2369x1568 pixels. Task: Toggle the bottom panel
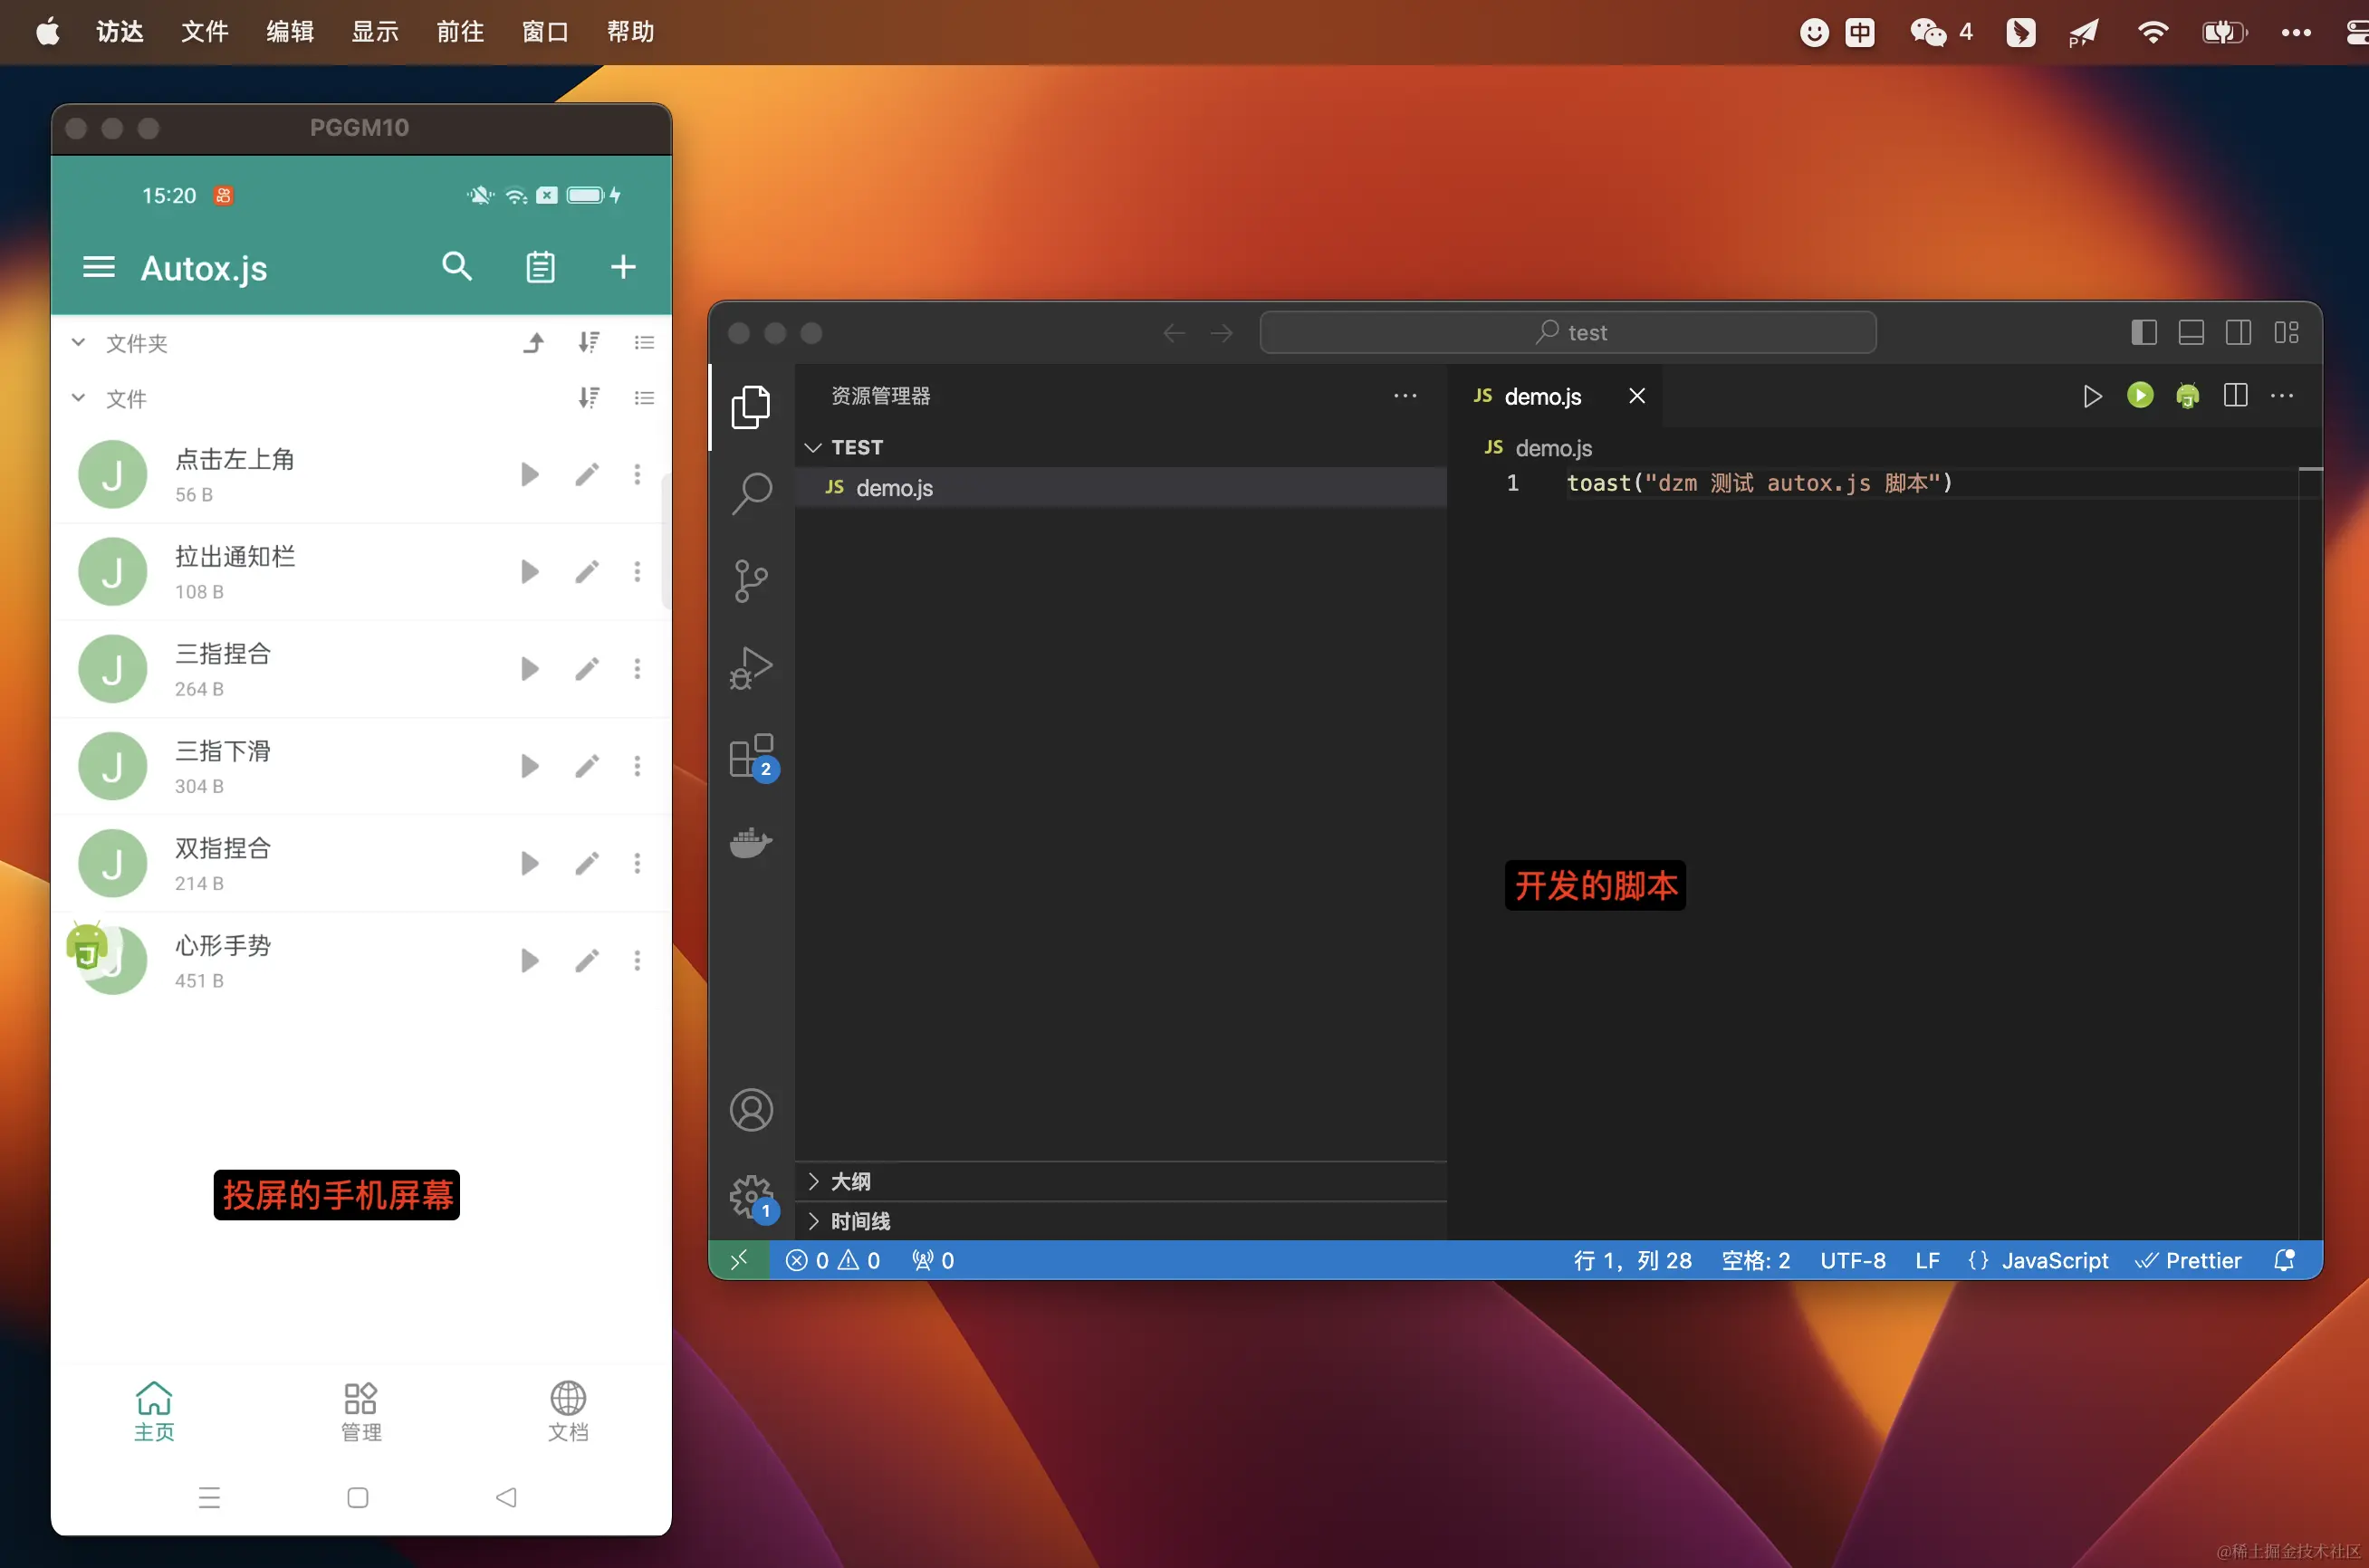[2191, 332]
